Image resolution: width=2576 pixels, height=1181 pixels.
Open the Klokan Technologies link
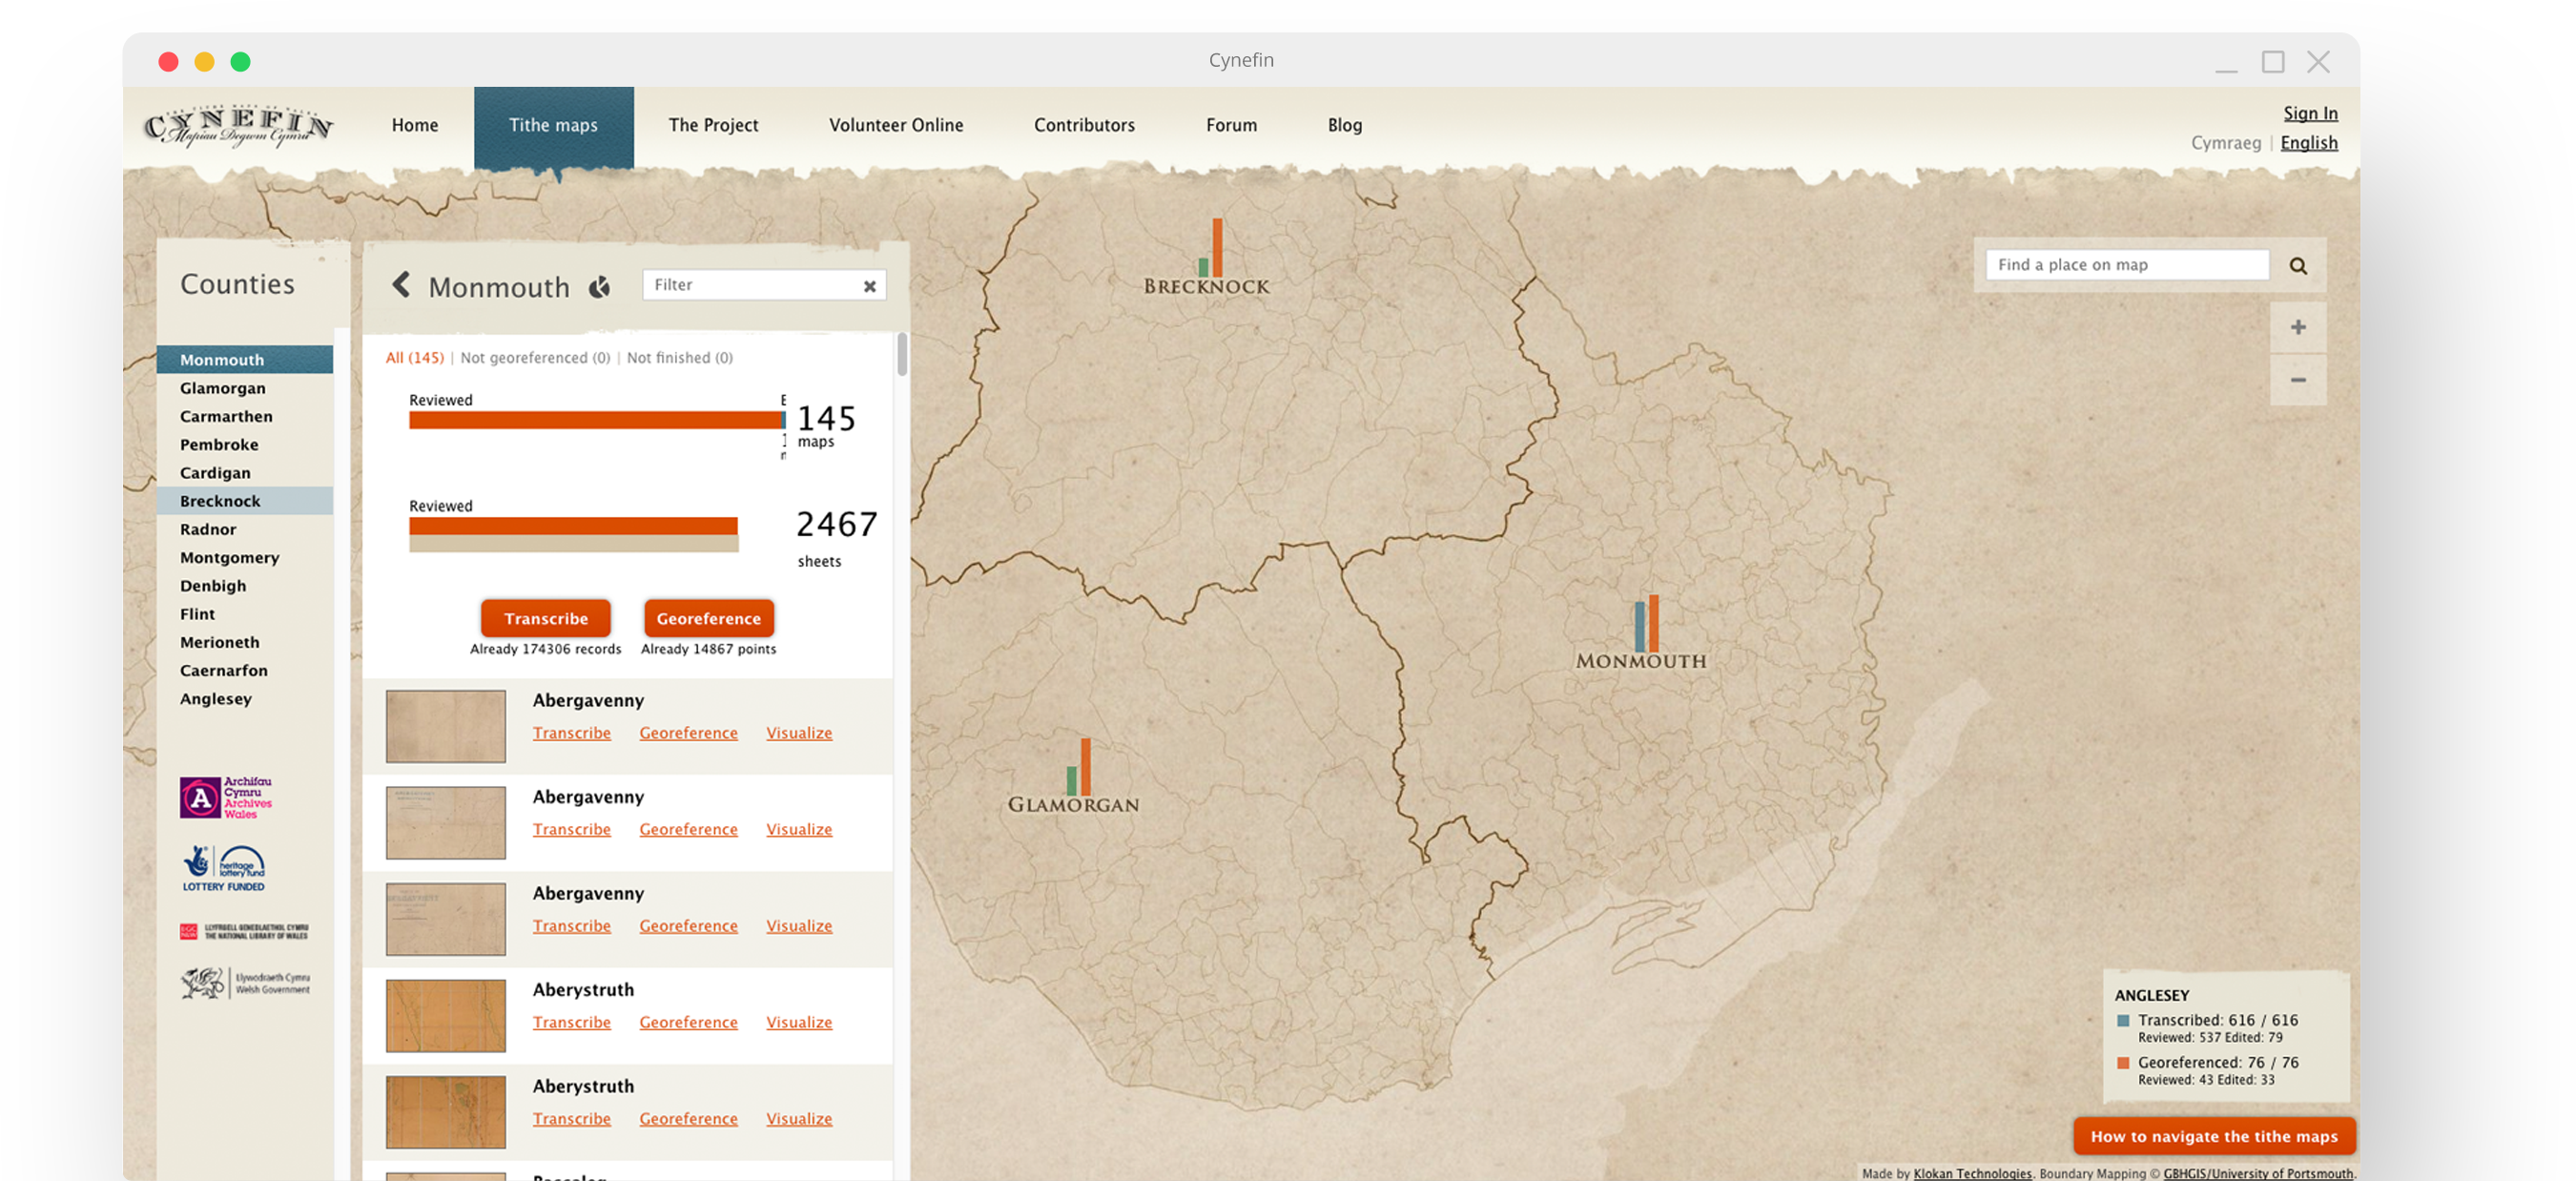1972,1174
